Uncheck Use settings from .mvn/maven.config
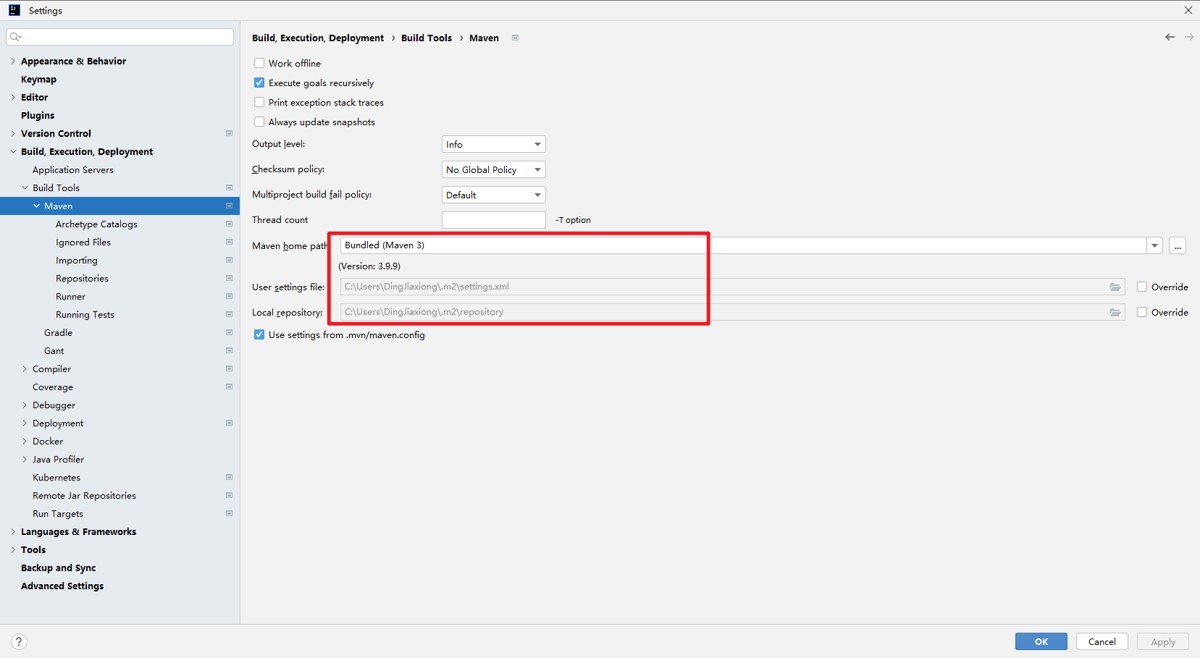The image size is (1200, 658). point(259,335)
